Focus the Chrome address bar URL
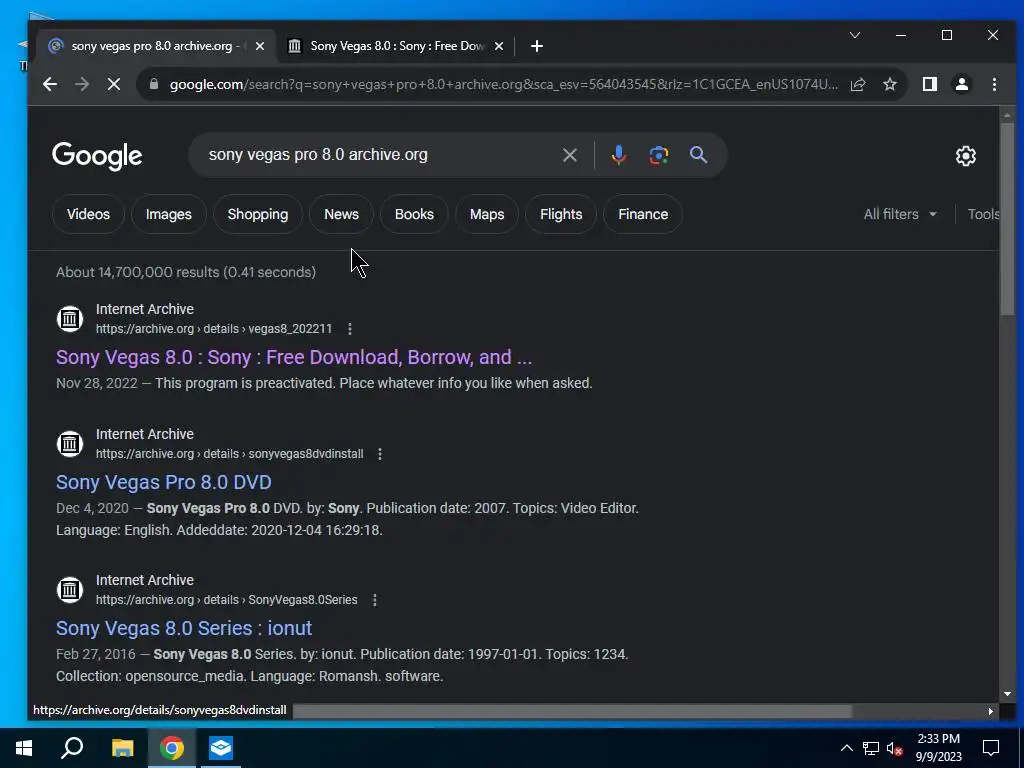 click(503, 84)
